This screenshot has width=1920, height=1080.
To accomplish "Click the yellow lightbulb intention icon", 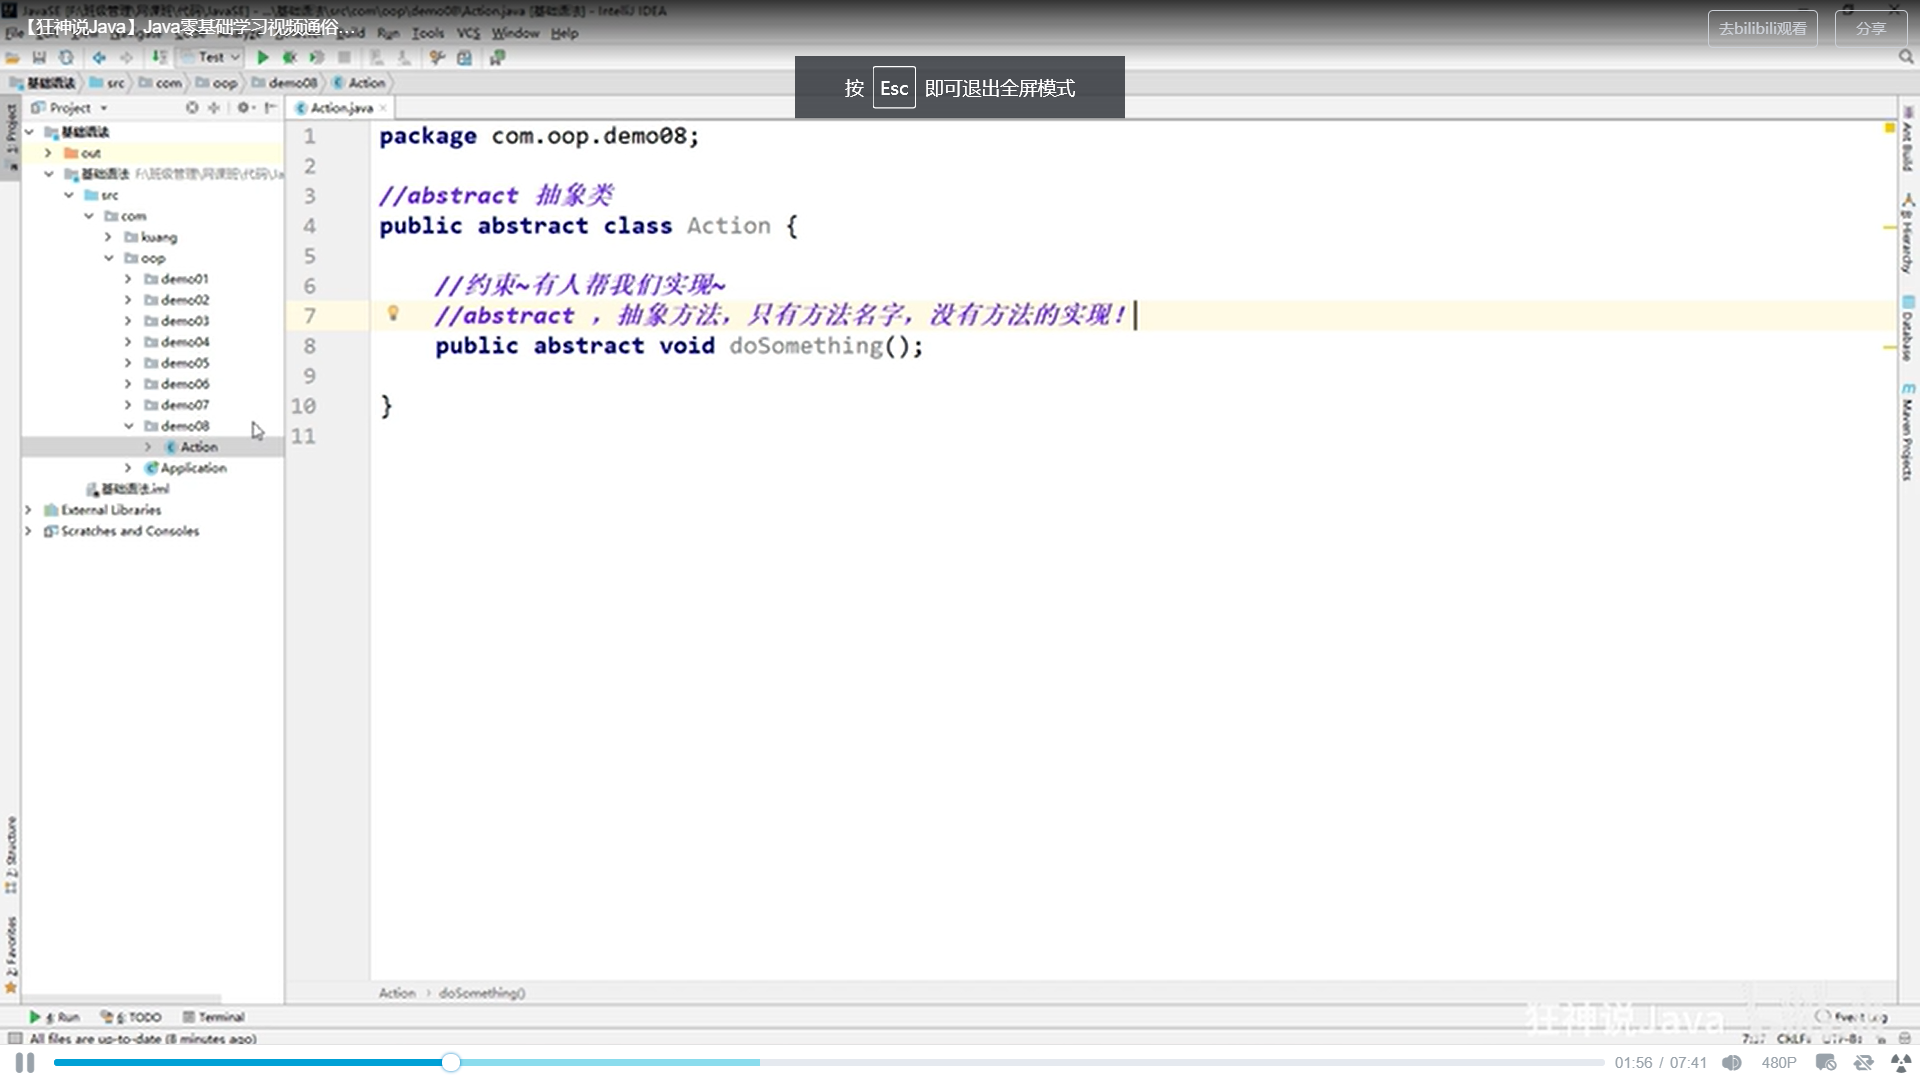I will point(393,314).
